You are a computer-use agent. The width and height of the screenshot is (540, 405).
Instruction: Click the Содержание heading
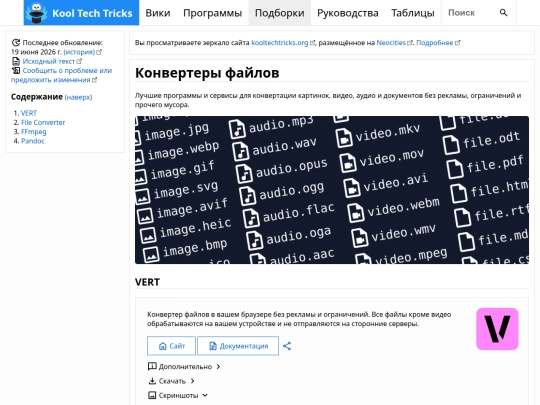click(x=37, y=97)
